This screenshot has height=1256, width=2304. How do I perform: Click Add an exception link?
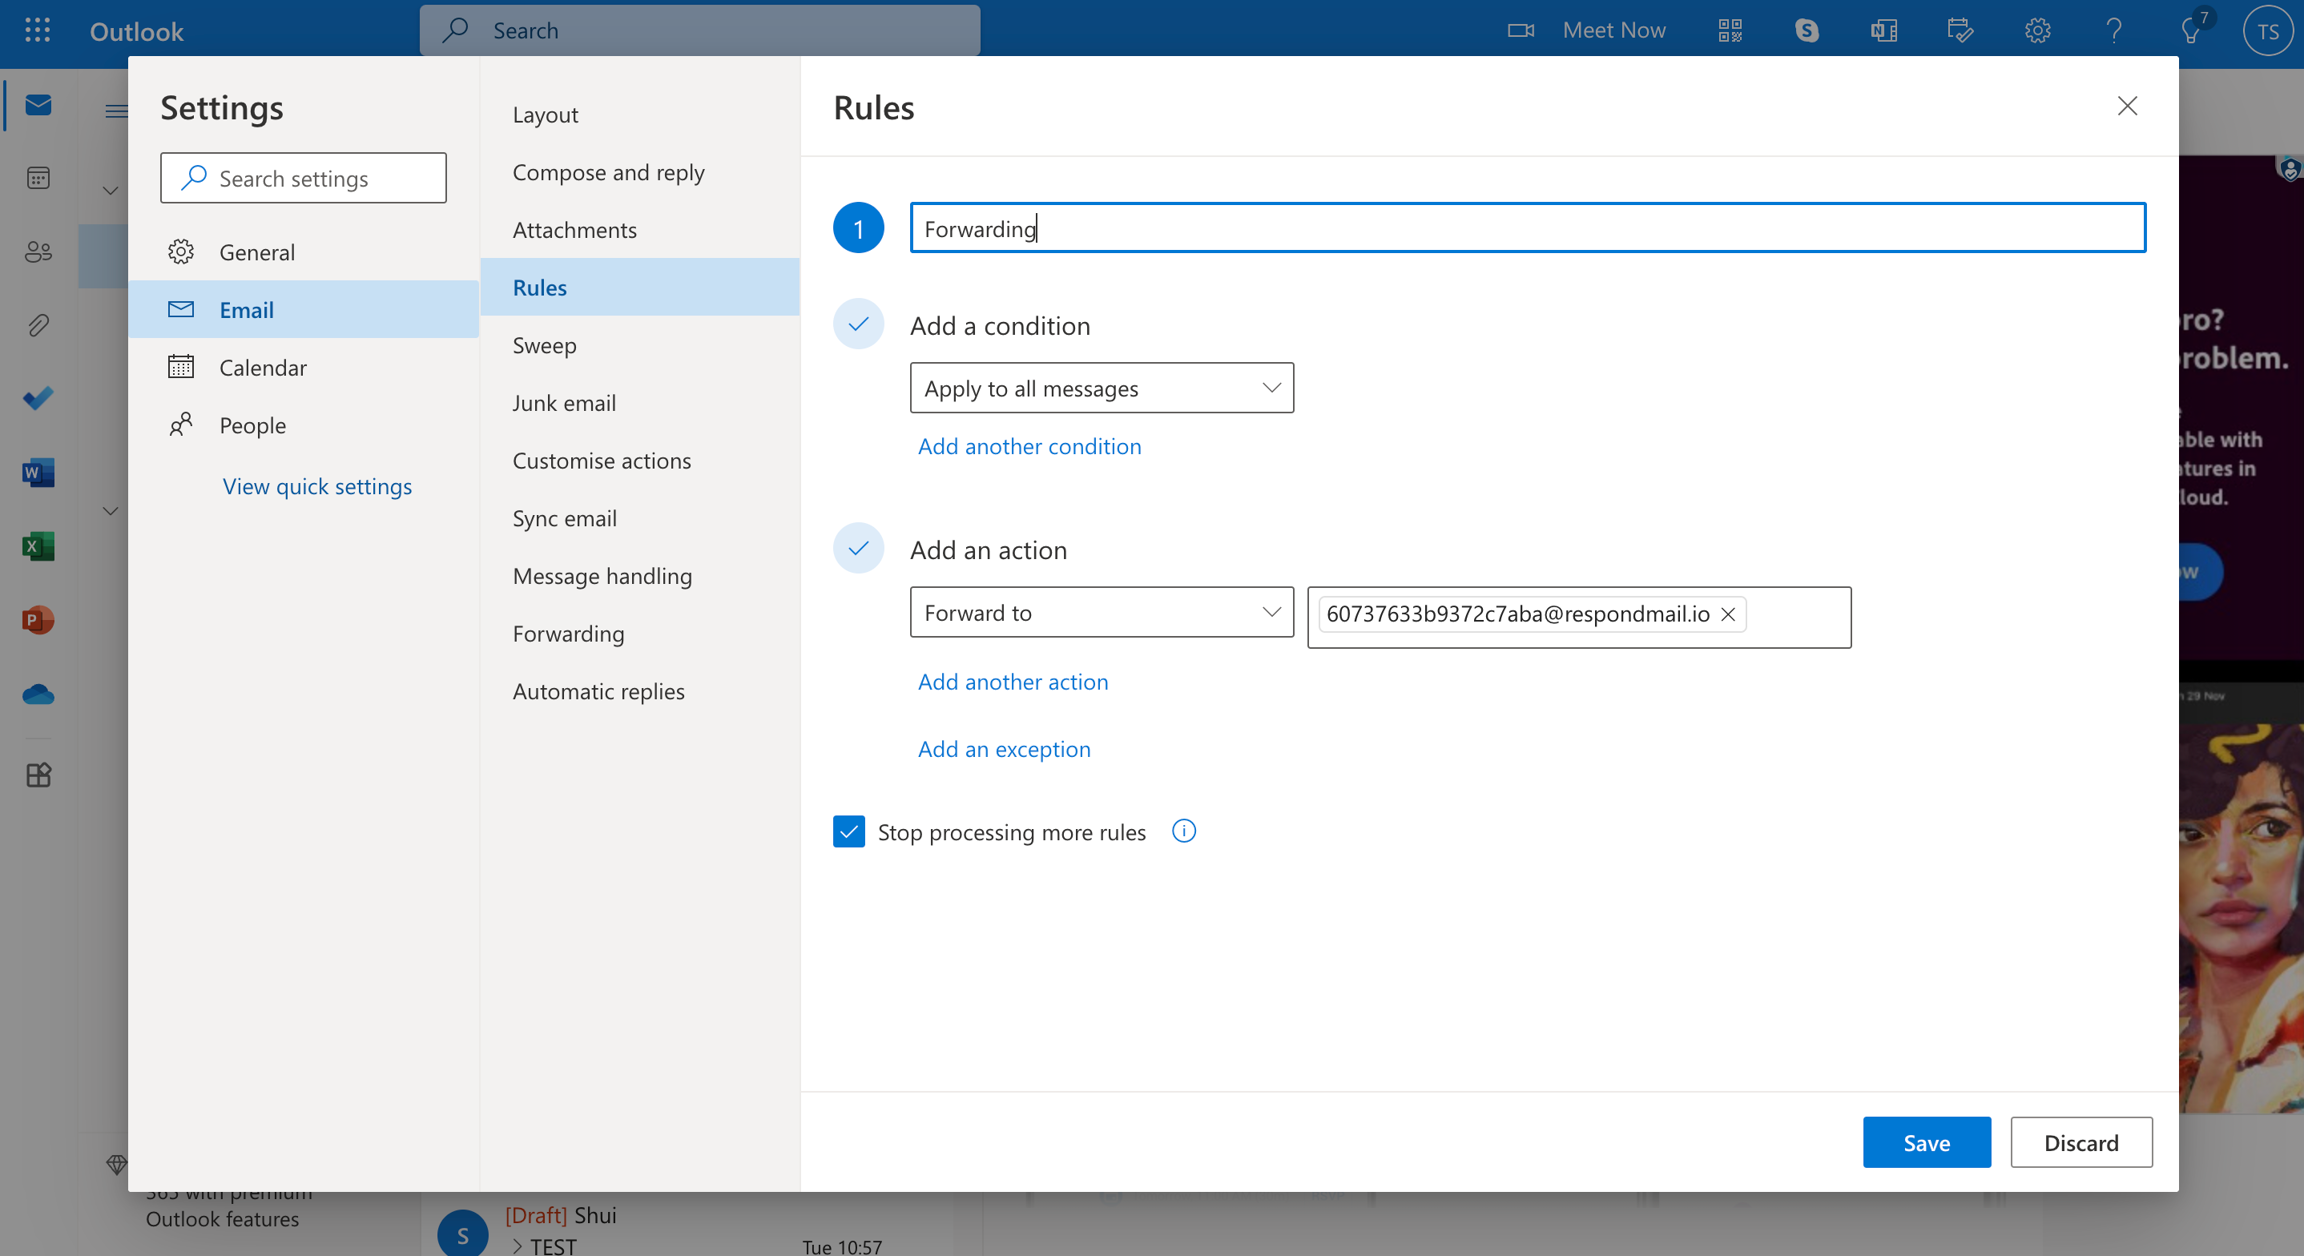click(x=1004, y=749)
